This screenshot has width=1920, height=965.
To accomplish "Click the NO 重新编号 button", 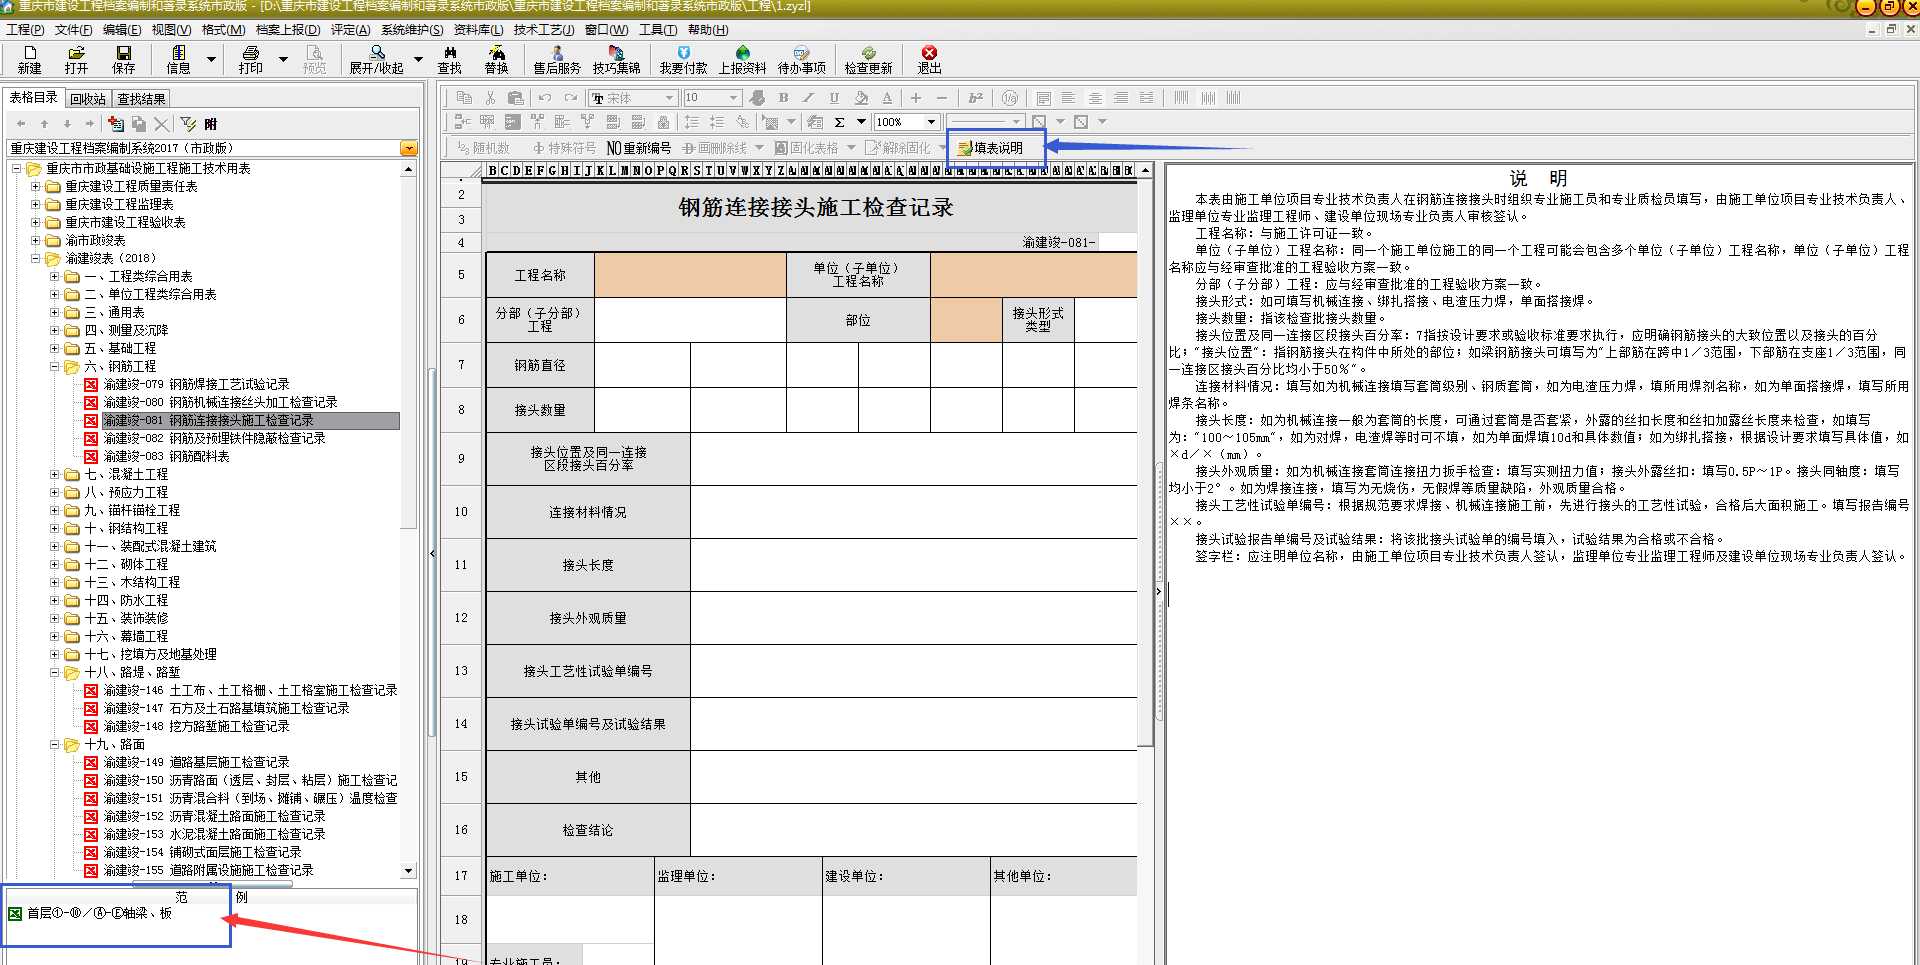I will pos(639,148).
